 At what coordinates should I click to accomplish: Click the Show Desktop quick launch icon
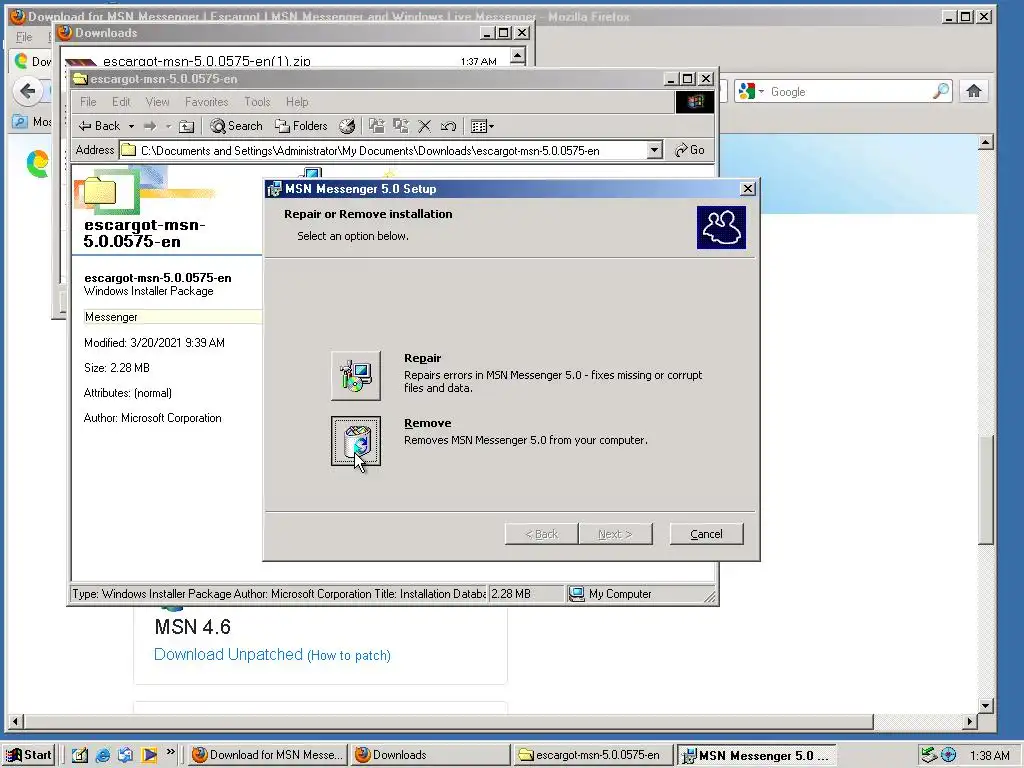(80, 755)
